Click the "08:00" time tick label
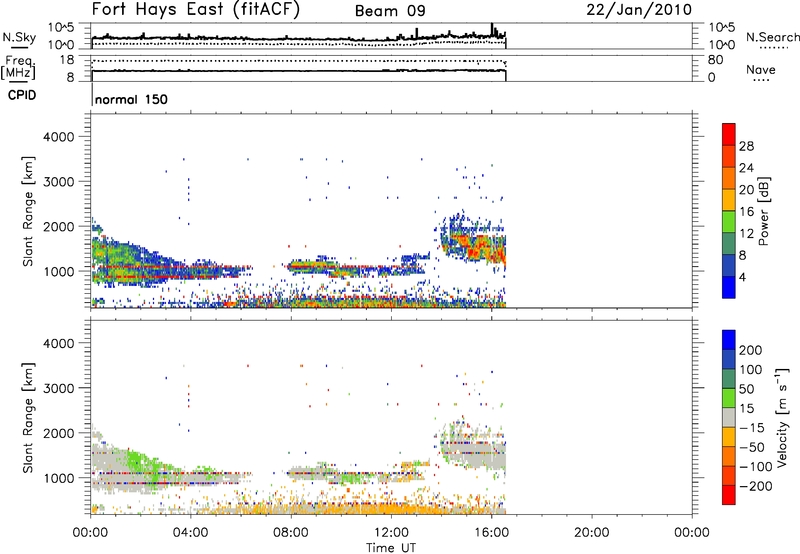 [291, 533]
